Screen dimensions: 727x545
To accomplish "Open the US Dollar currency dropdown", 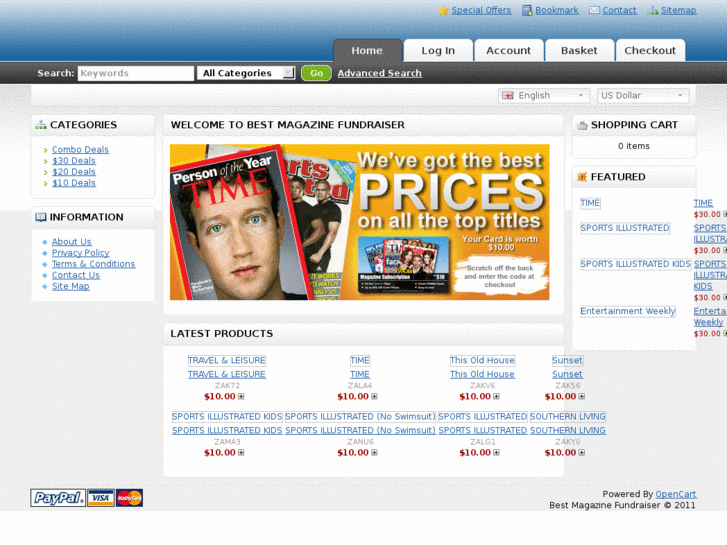I will (643, 96).
